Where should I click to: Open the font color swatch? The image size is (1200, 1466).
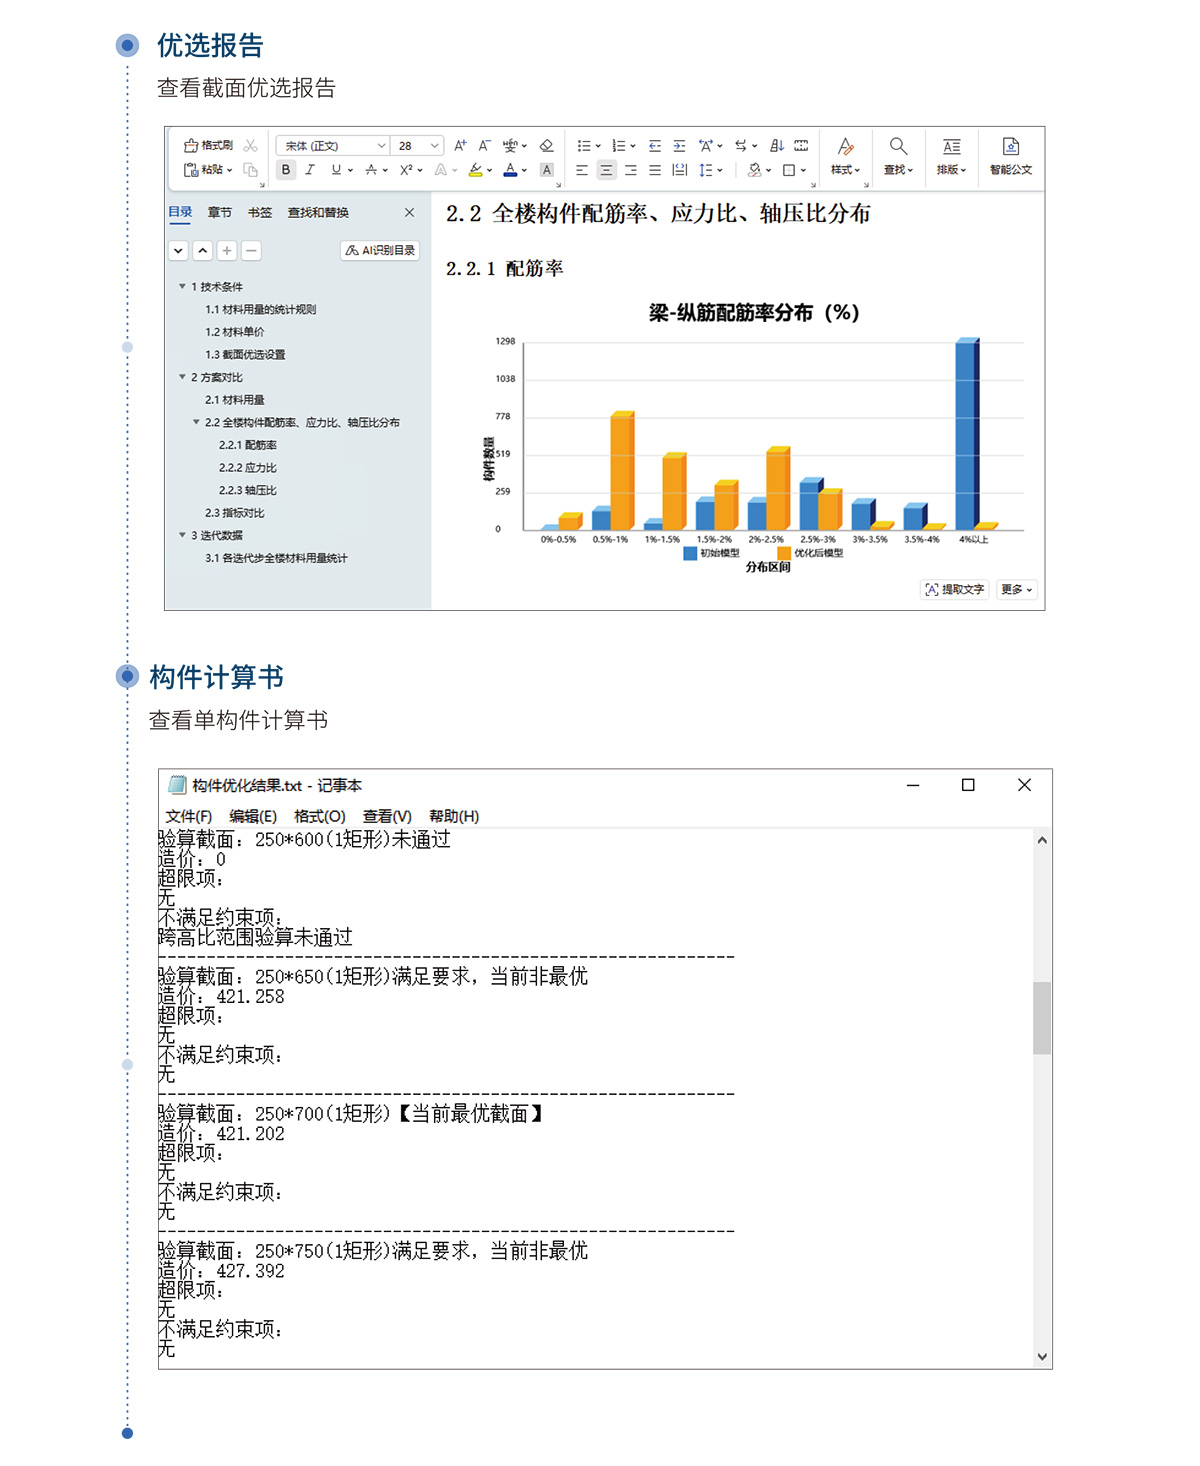pyautogui.click(x=510, y=170)
